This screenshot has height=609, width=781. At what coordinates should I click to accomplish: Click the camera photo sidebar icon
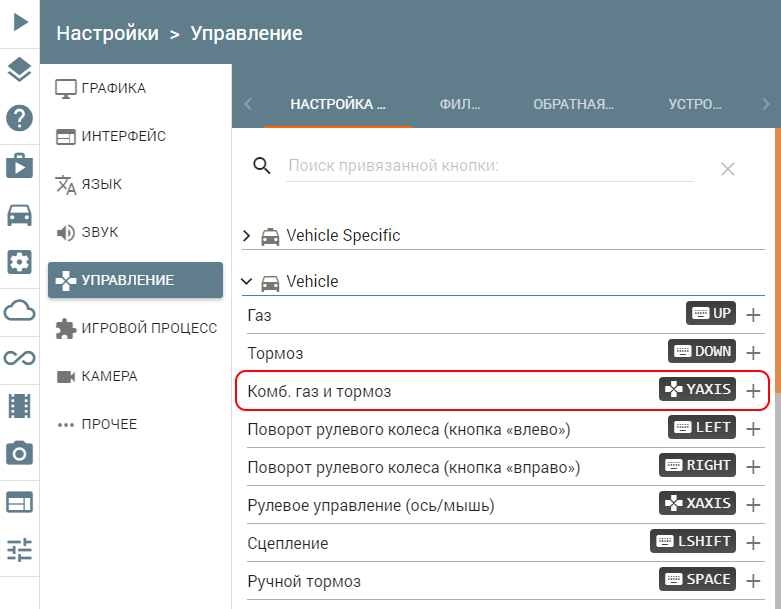tap(19, 453)
